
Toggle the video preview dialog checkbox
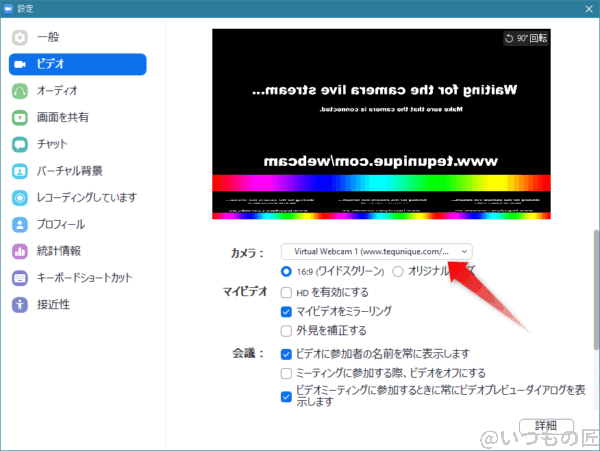[286, 397]
